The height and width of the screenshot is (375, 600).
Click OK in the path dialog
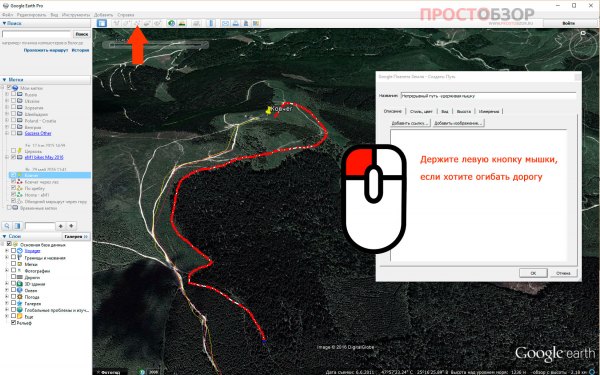click(533, 273)
